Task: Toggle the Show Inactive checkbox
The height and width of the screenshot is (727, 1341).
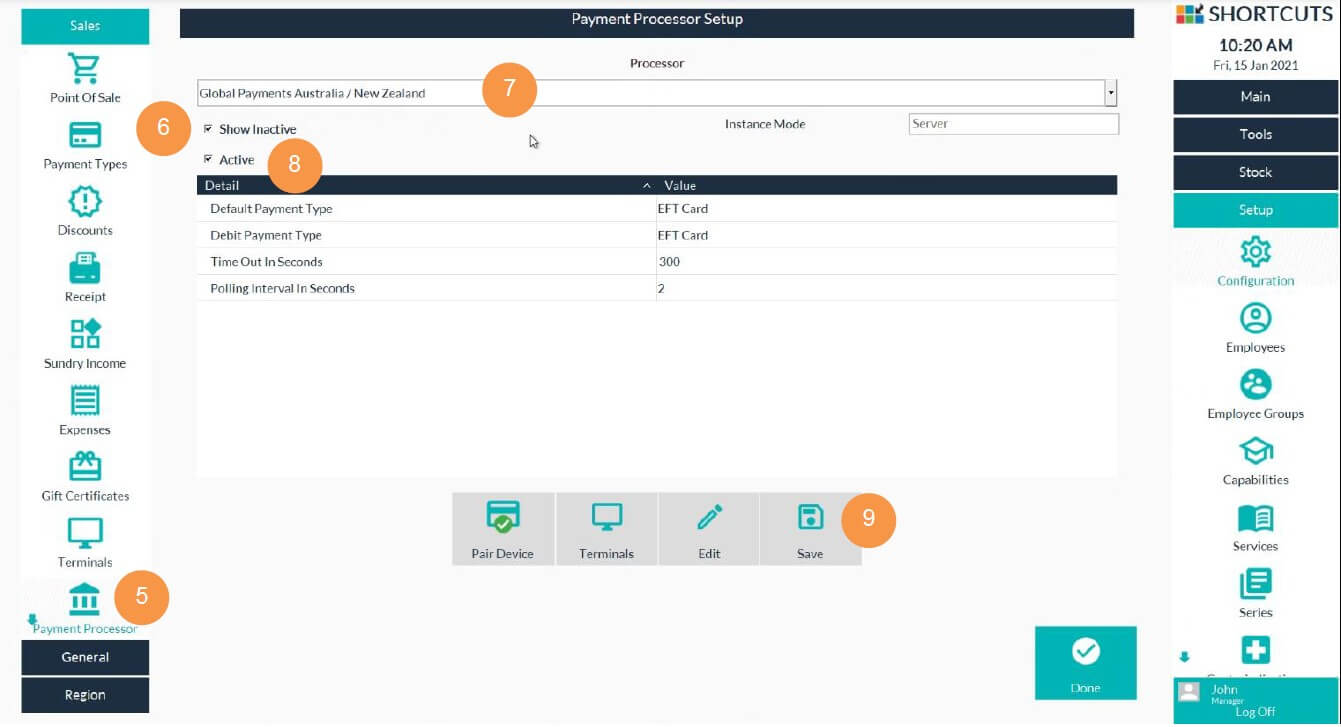Action: pyautogui.click(x=208, y=129)
